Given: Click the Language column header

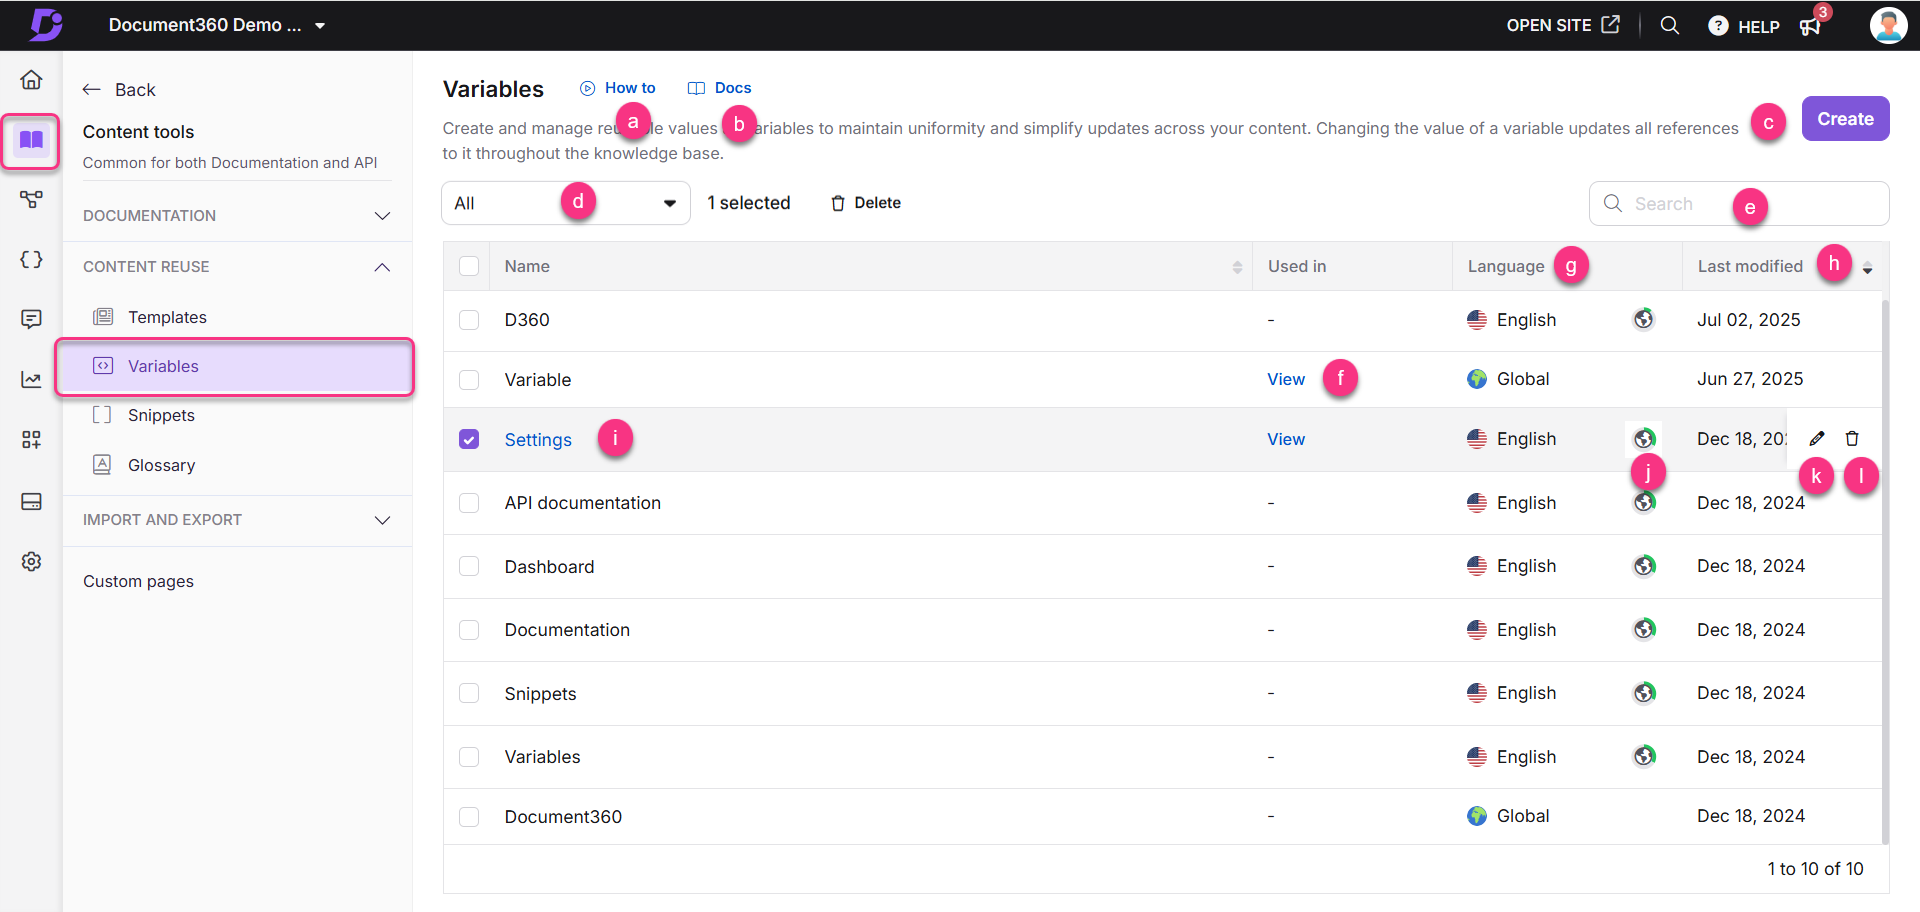Looking at the screenshot, I should [x=1506, y=266].
